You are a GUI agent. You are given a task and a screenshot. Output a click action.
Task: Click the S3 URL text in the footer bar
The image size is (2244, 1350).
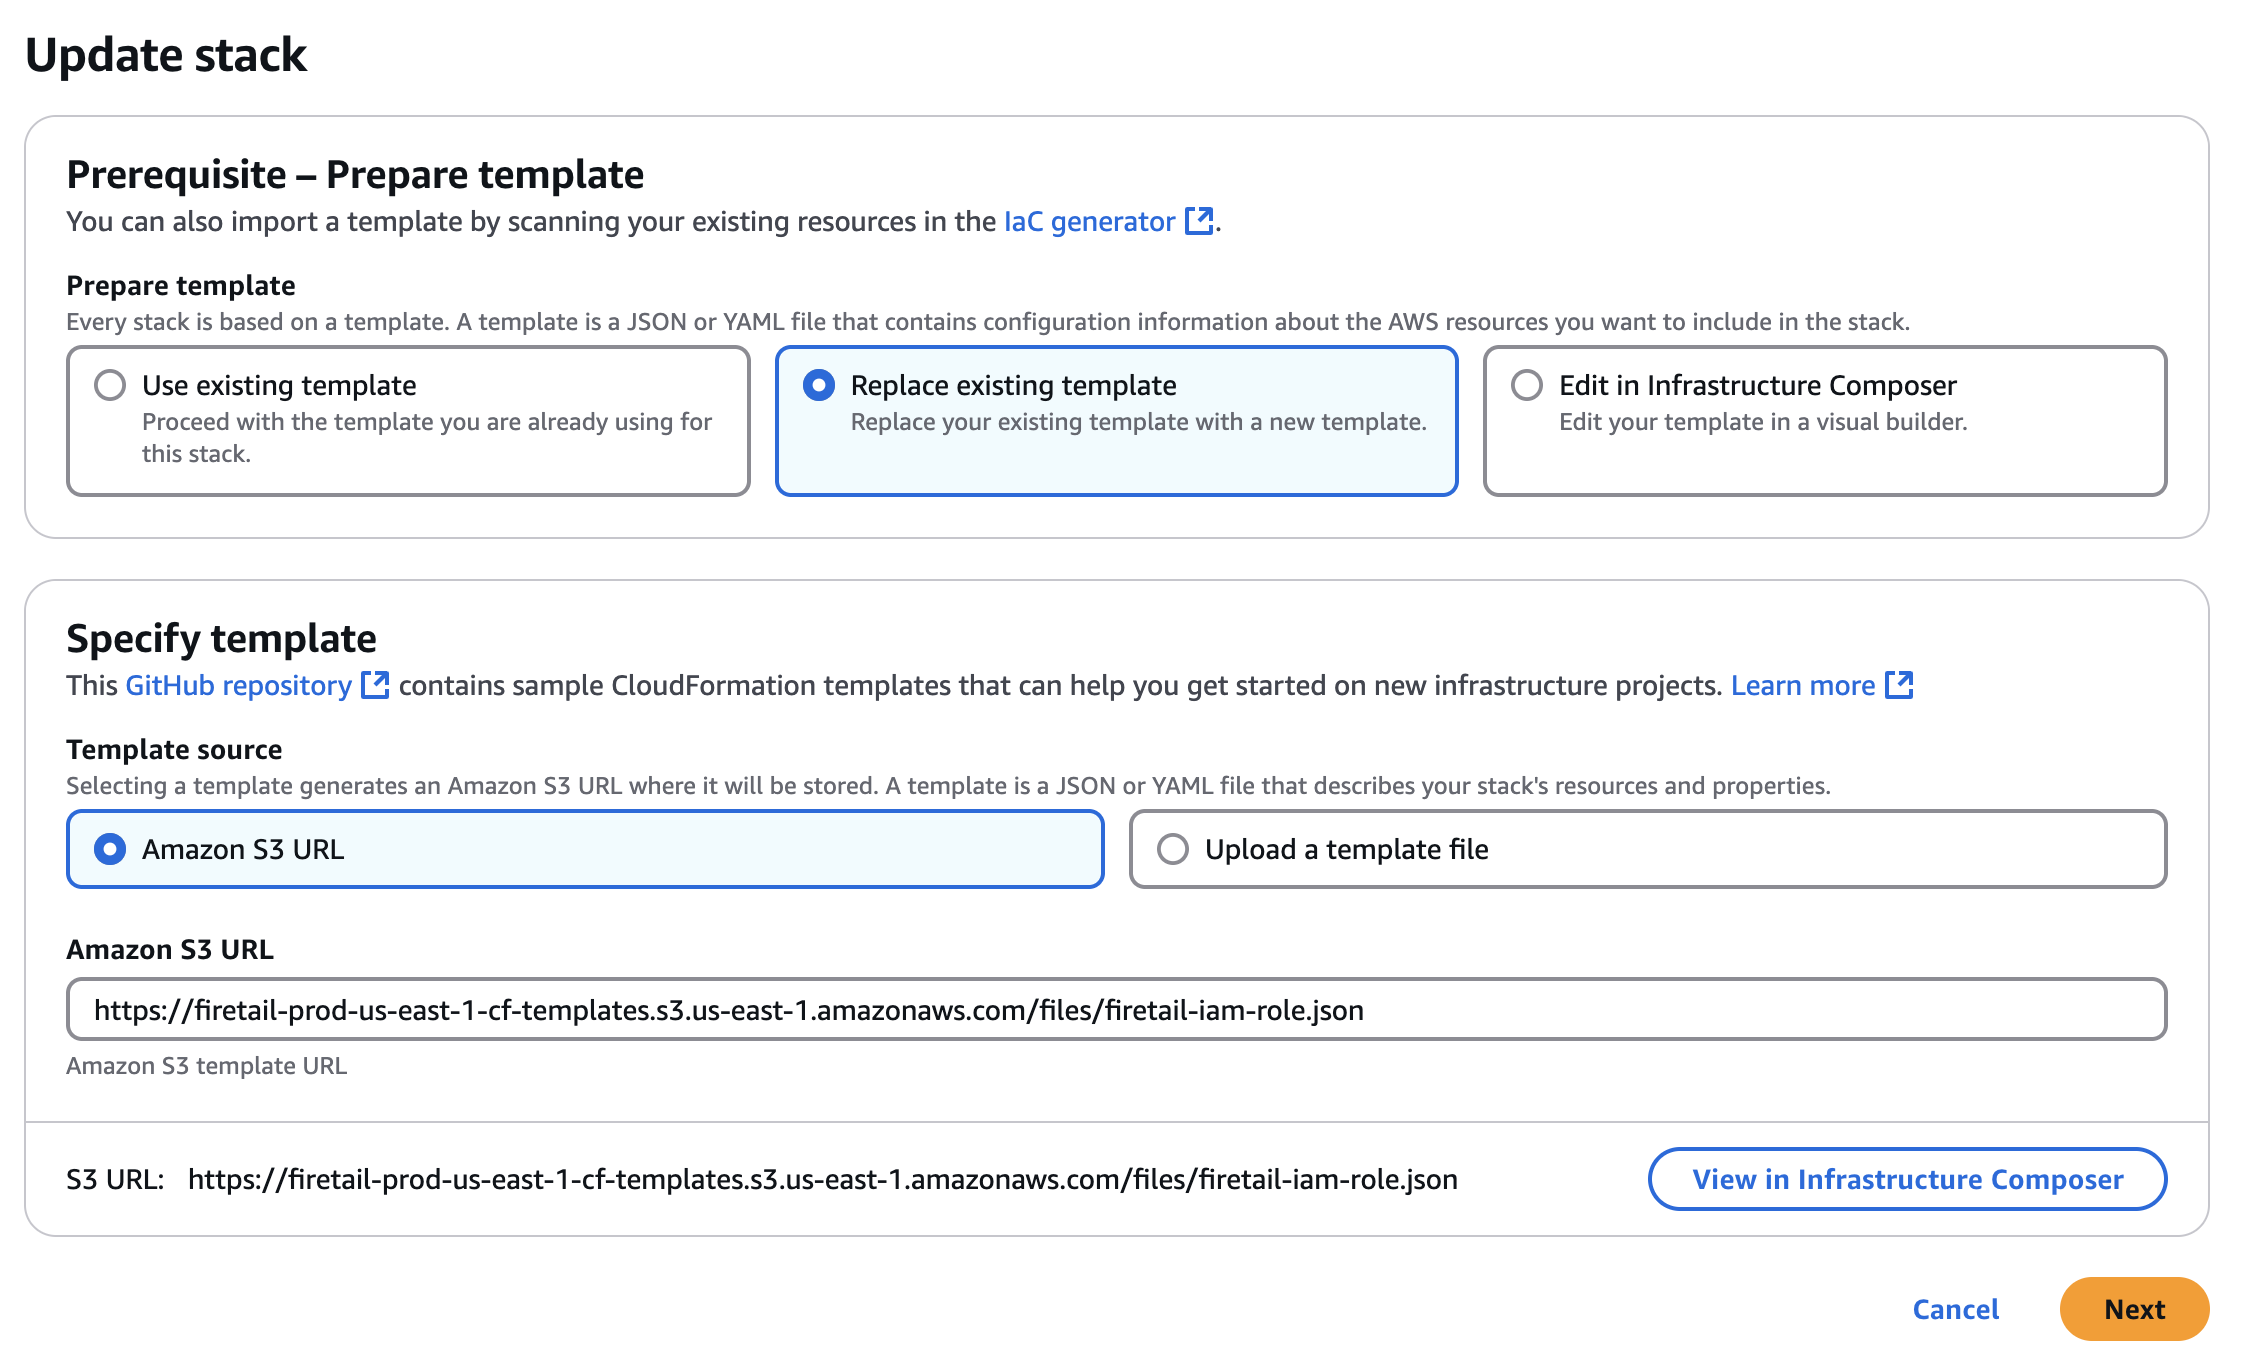(x=822, y=1179)
